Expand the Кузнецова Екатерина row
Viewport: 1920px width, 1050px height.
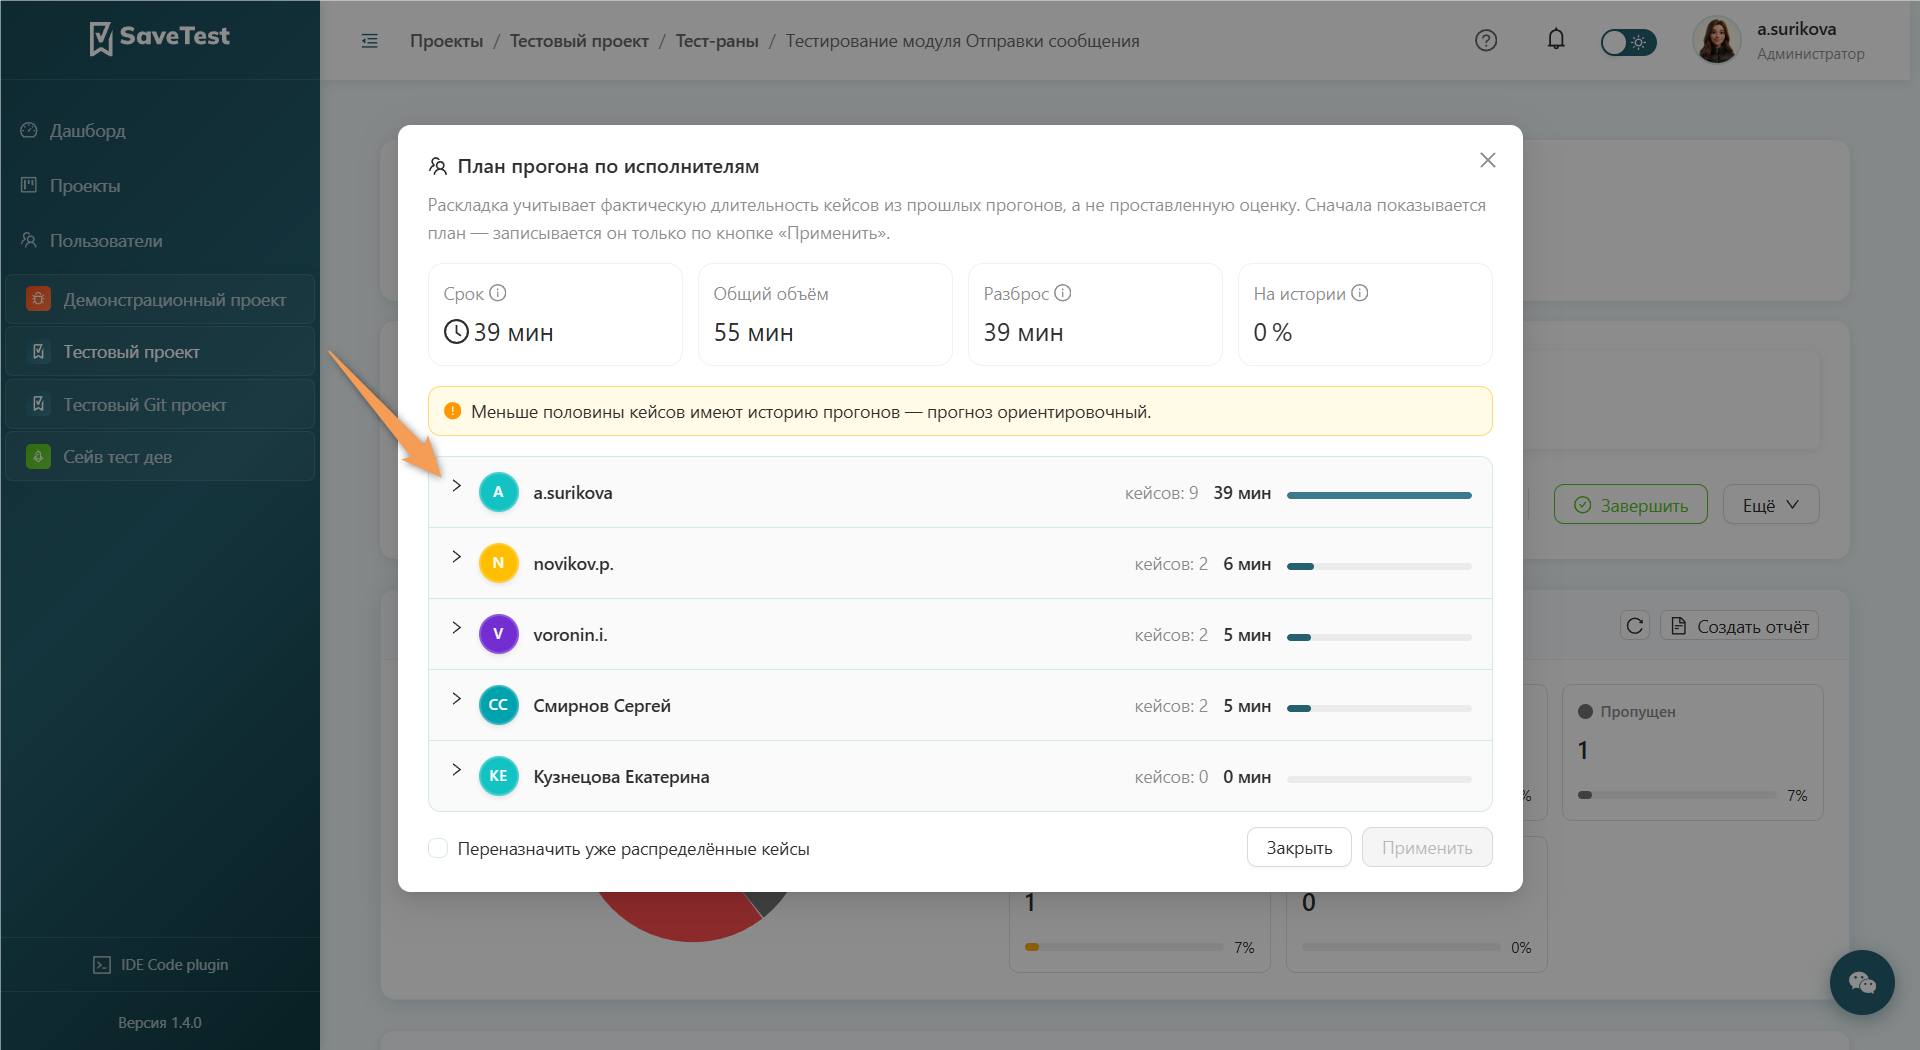(456, 770)
